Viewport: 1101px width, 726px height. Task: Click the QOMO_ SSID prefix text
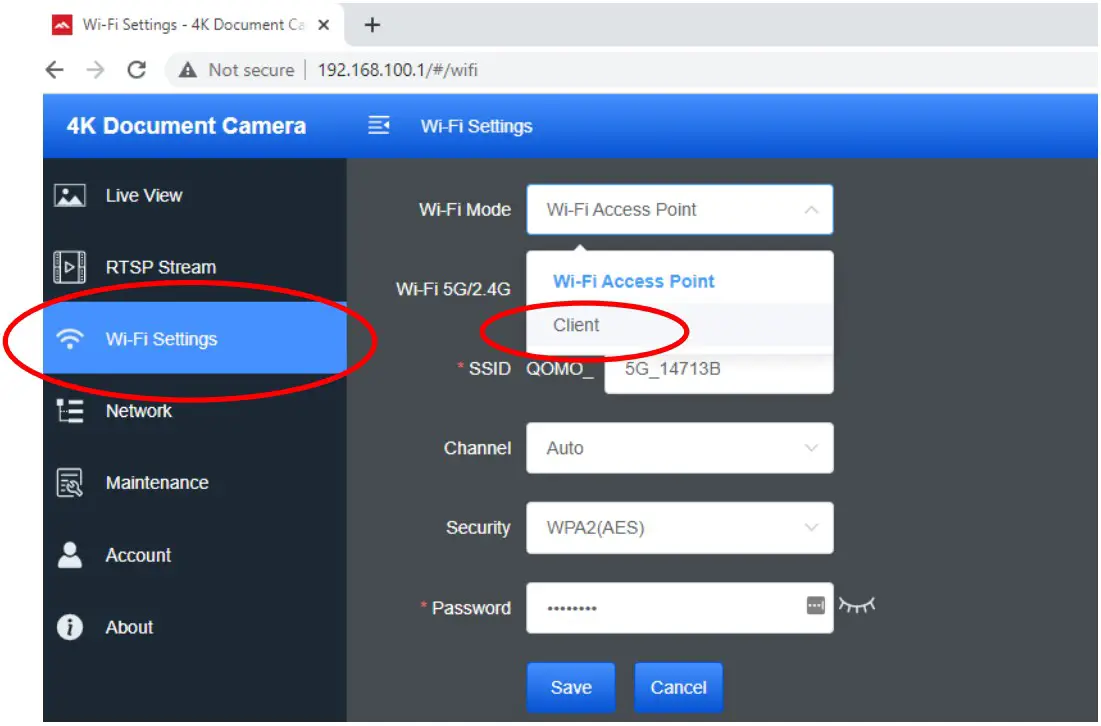[560, 369]
